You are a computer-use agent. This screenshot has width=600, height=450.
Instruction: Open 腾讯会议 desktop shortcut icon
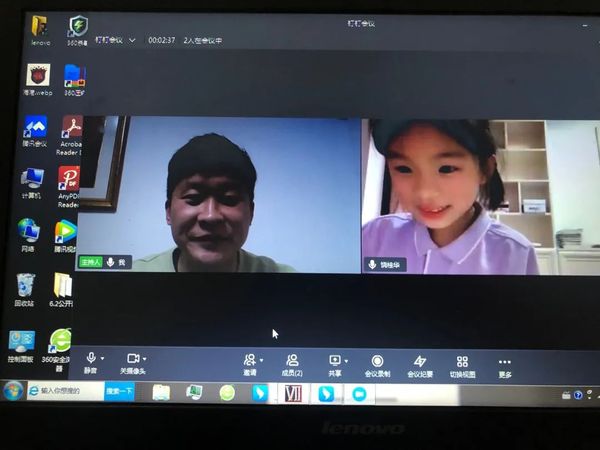coord(36,129)
